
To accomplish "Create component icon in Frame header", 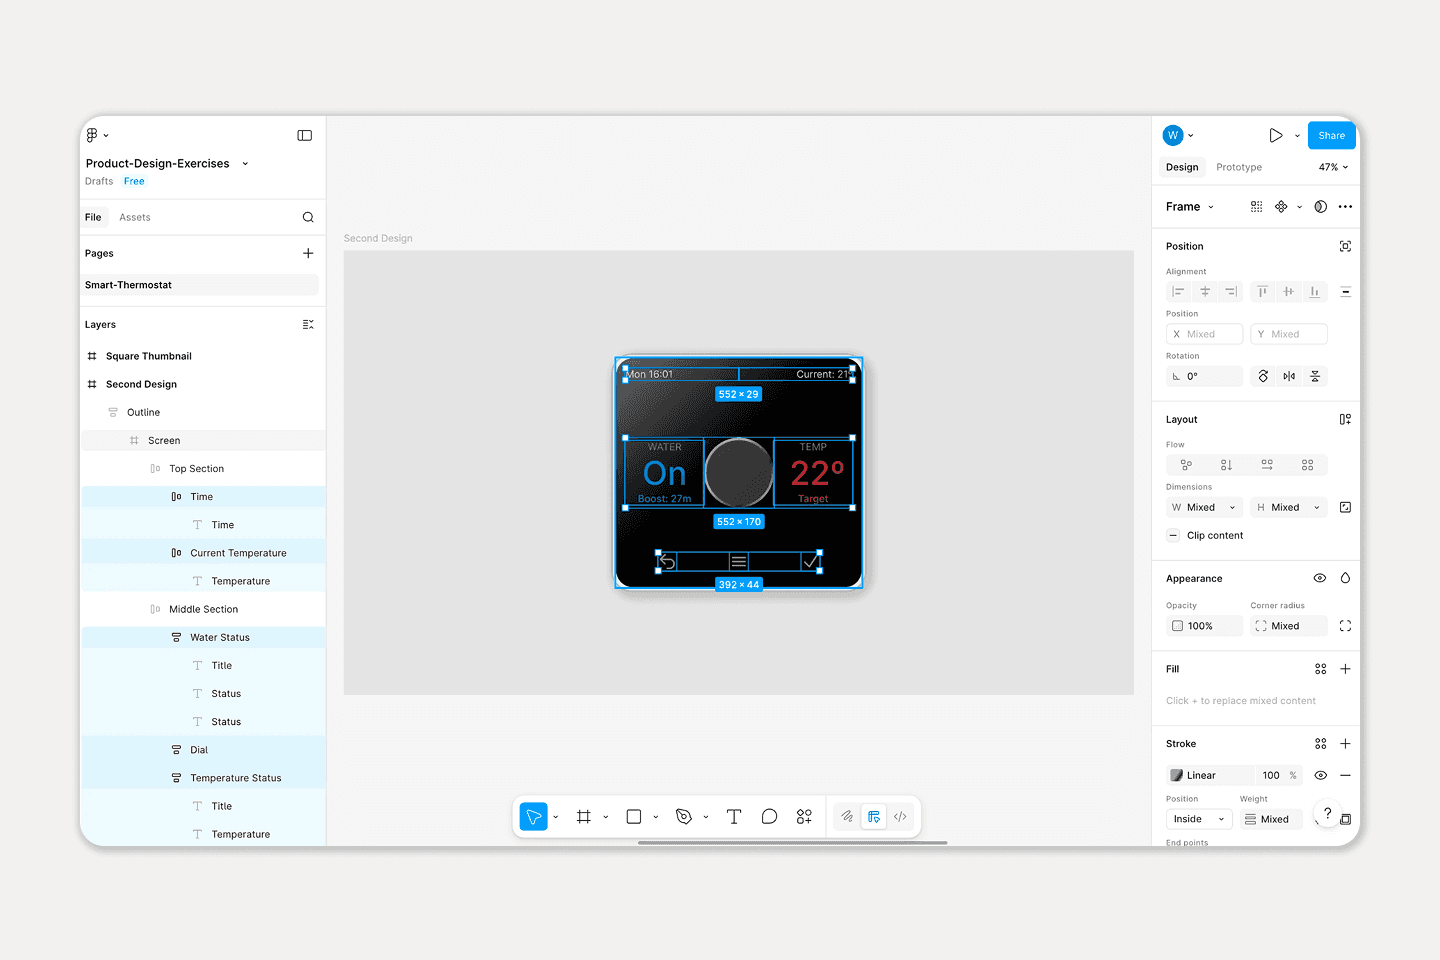I will [1281, 206].
